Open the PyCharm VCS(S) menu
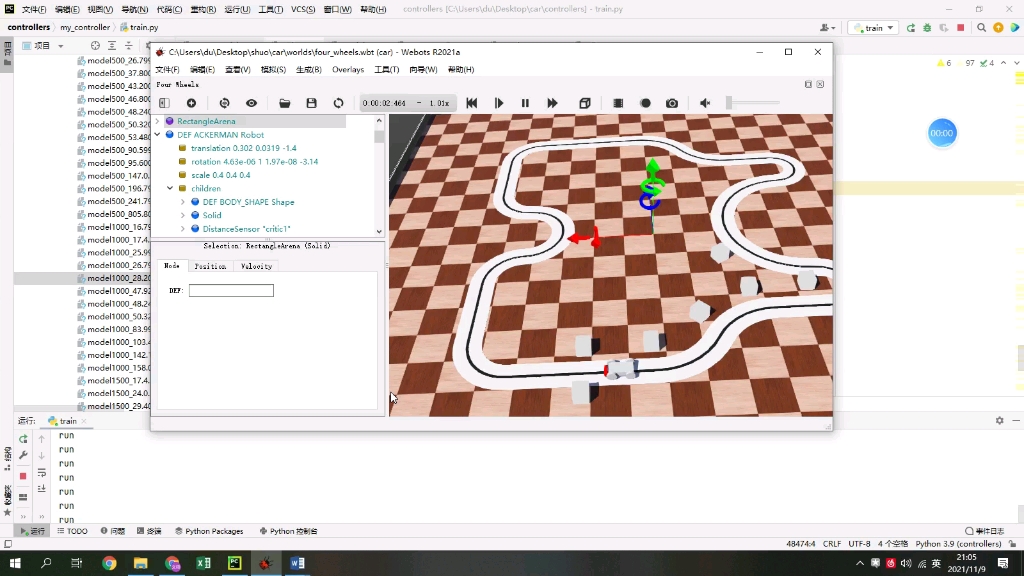Viewport: 1024px width, 576px height. pyautogui.click(x=303, y=9)
